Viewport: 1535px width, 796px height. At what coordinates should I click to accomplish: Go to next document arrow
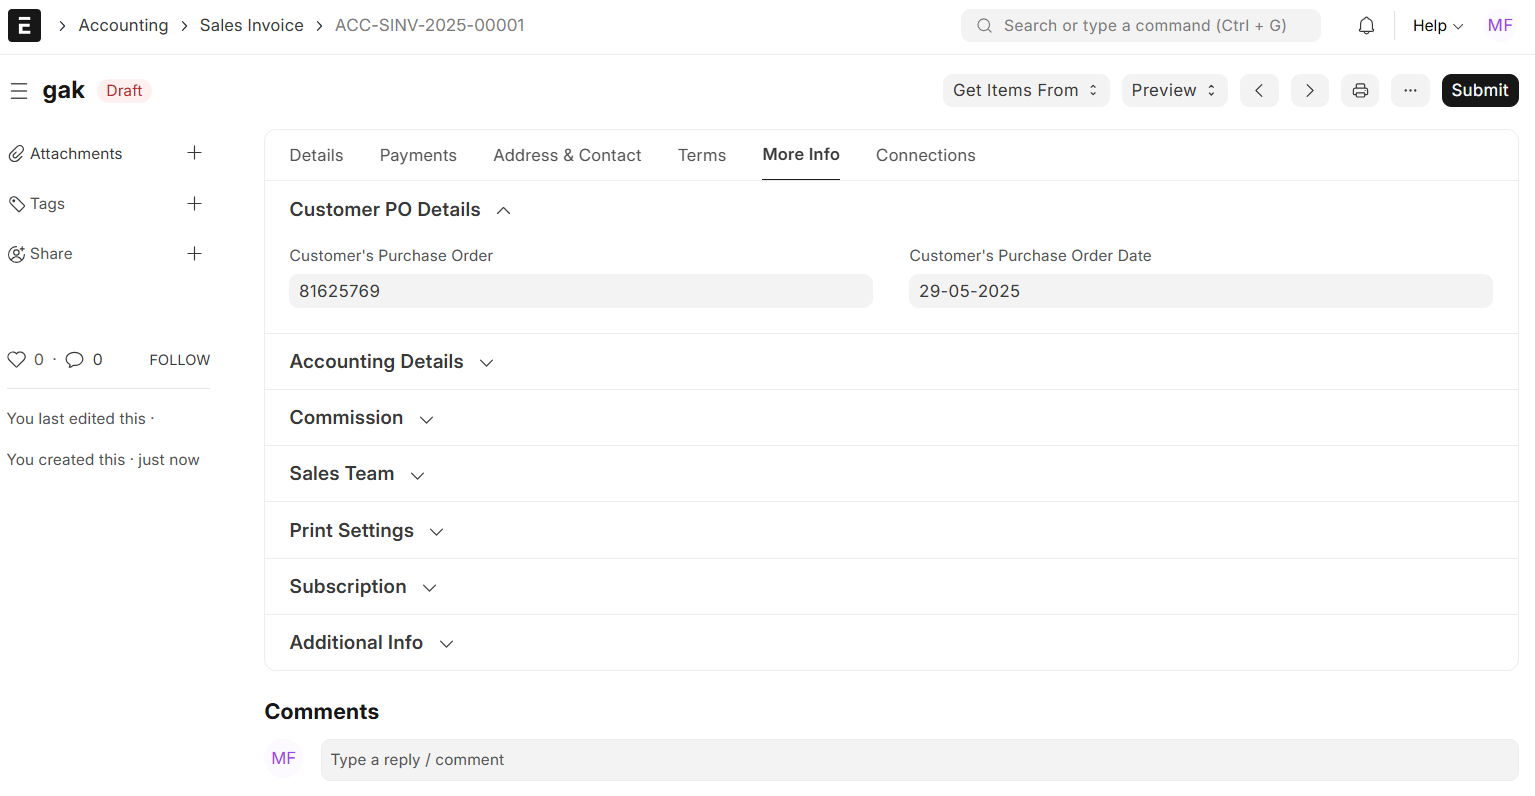pyautogui.click(x=1309, y=90)
